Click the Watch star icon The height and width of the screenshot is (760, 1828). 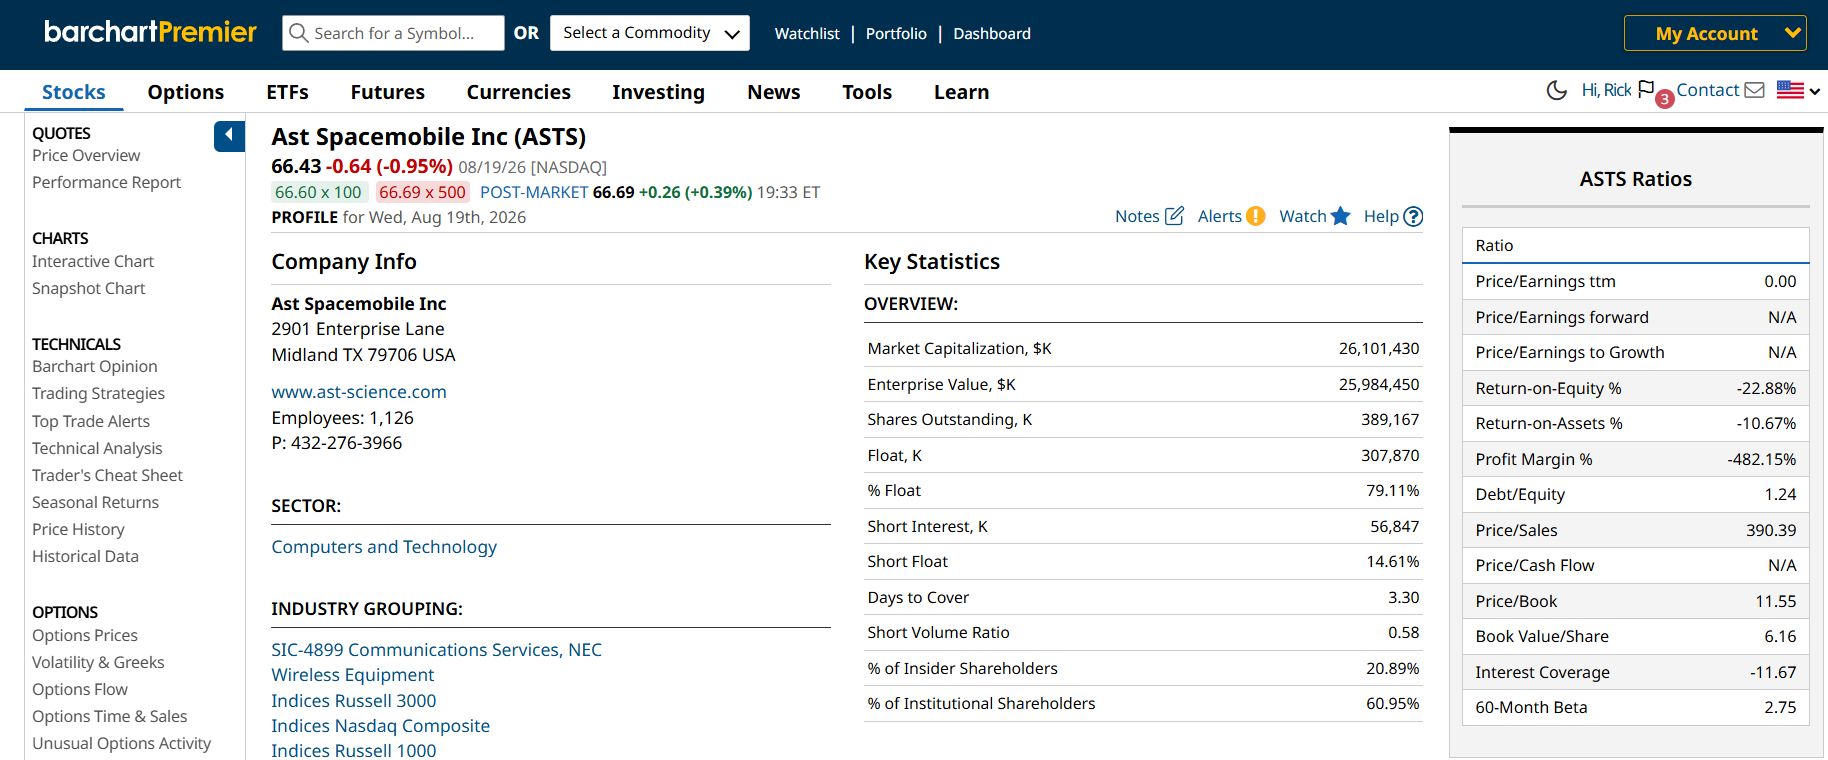click(1341, 216)
